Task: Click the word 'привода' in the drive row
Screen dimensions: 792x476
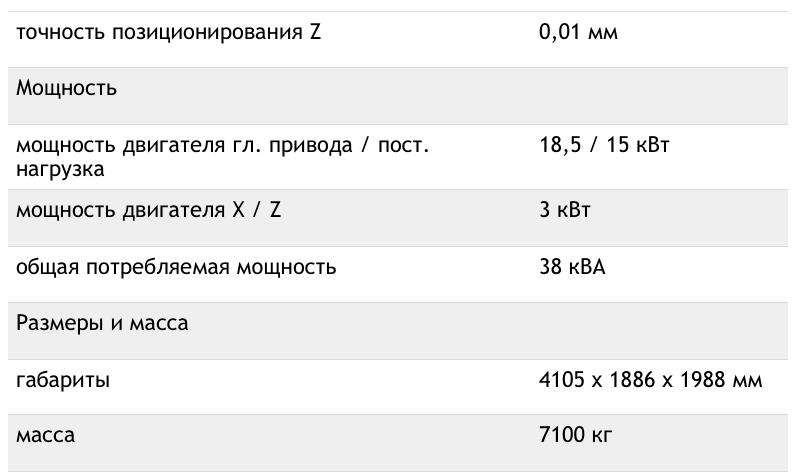Action: click(310, 146)
